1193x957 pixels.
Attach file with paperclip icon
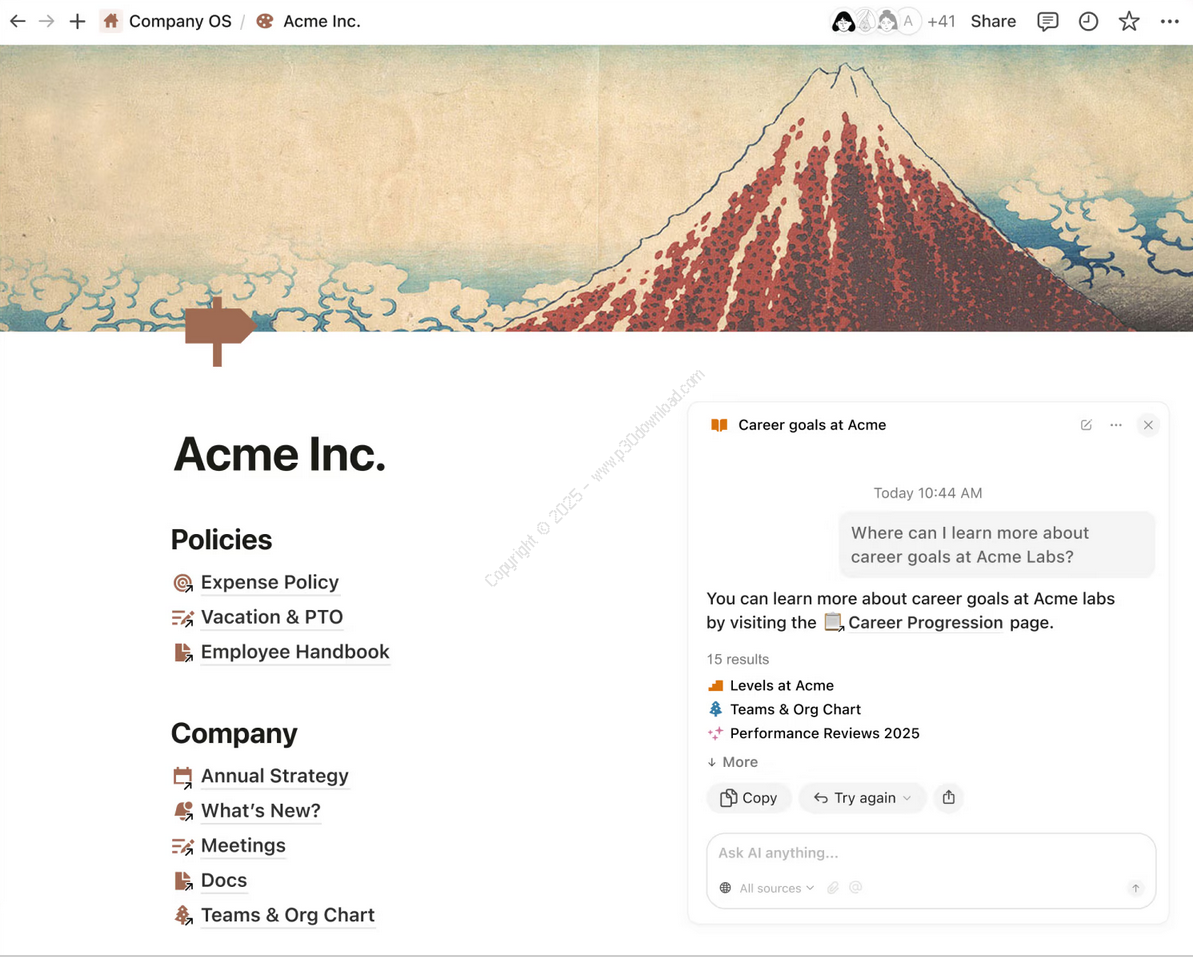coord(833,888)
